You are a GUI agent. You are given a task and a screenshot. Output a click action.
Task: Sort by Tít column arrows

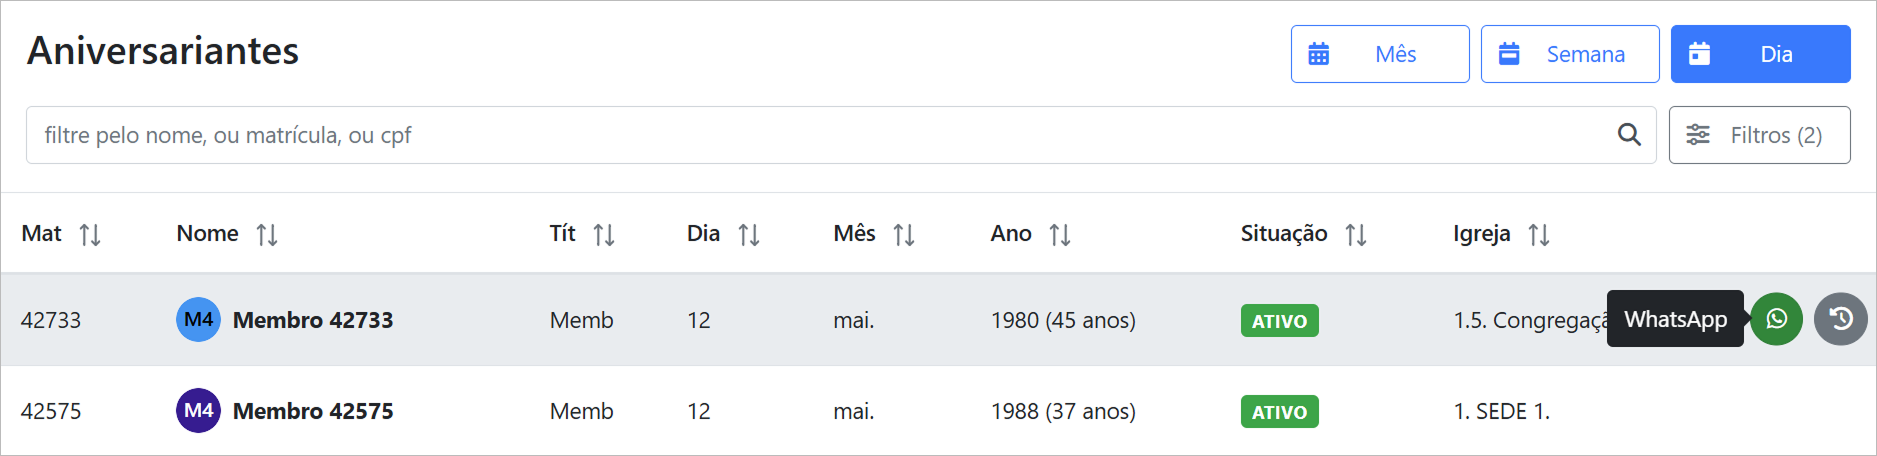tap(604, 235)
